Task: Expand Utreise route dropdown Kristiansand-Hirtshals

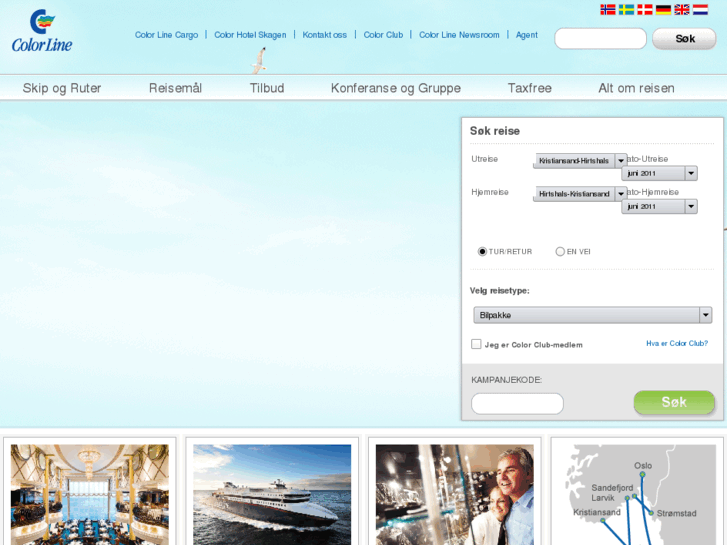Action: pyautogui.click(x=580, y=160)
